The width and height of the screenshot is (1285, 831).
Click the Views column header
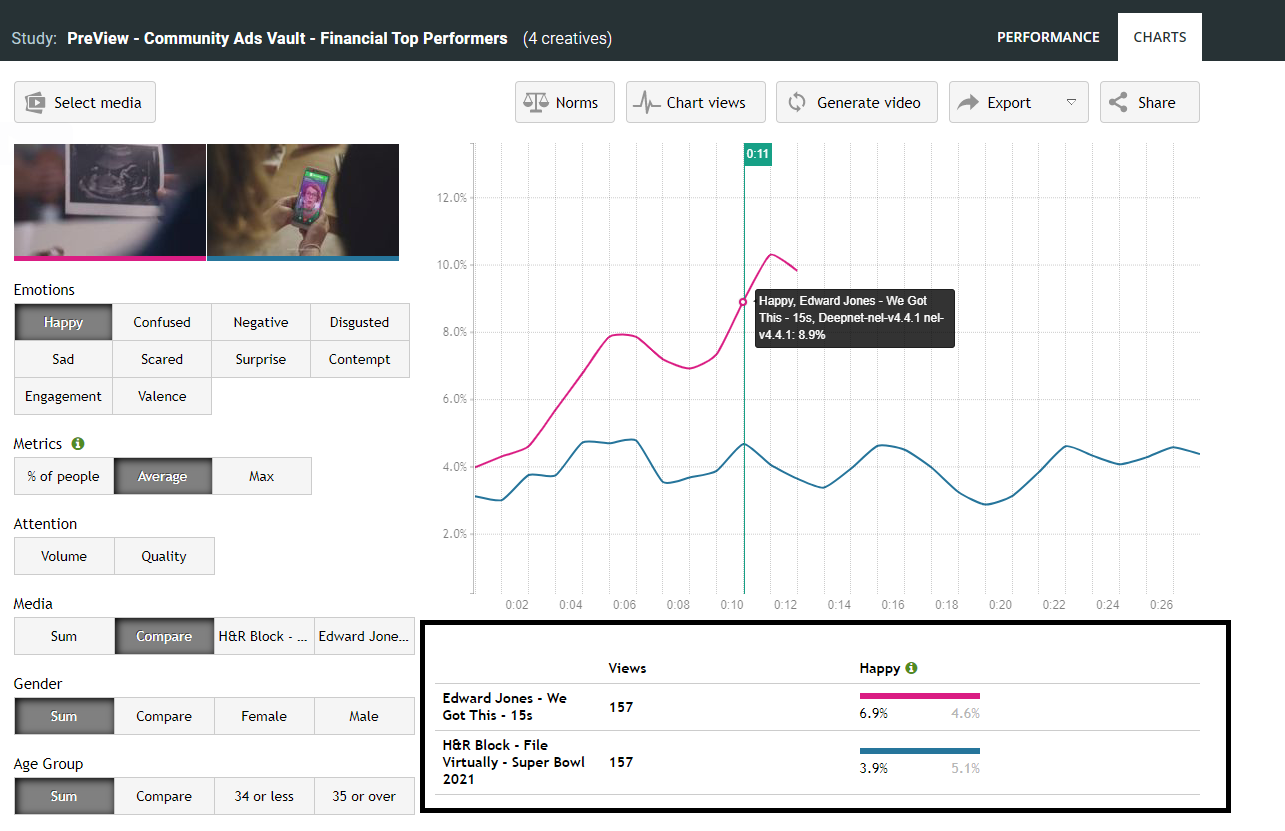tap(628, 668)
